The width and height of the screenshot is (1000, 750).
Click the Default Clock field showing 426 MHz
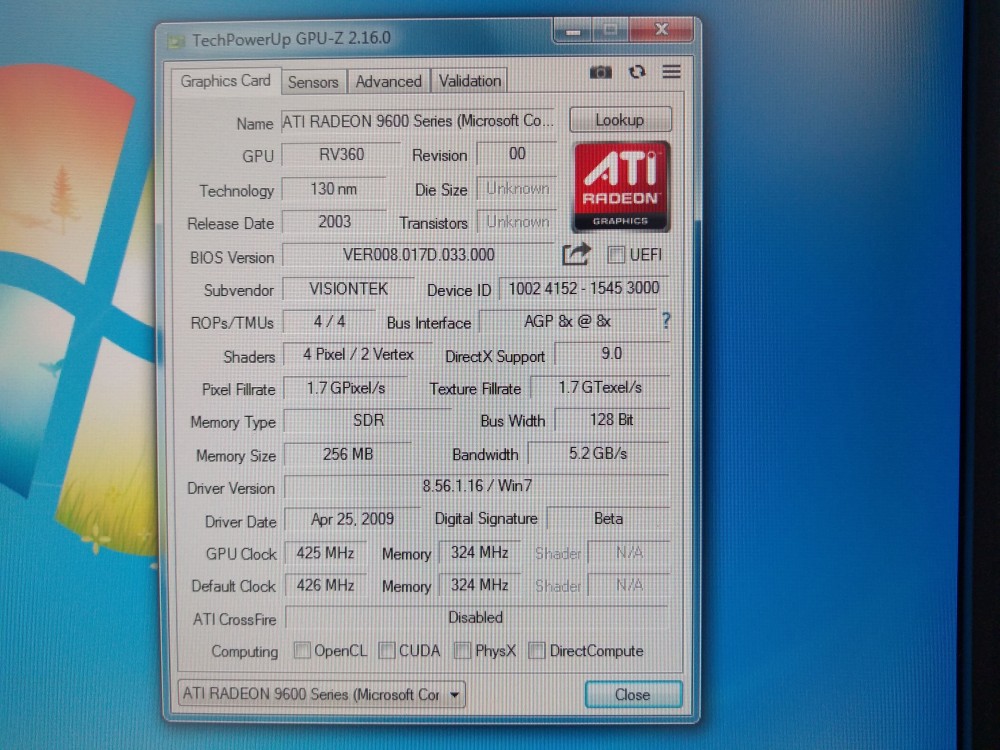click(x=325, y=585)
